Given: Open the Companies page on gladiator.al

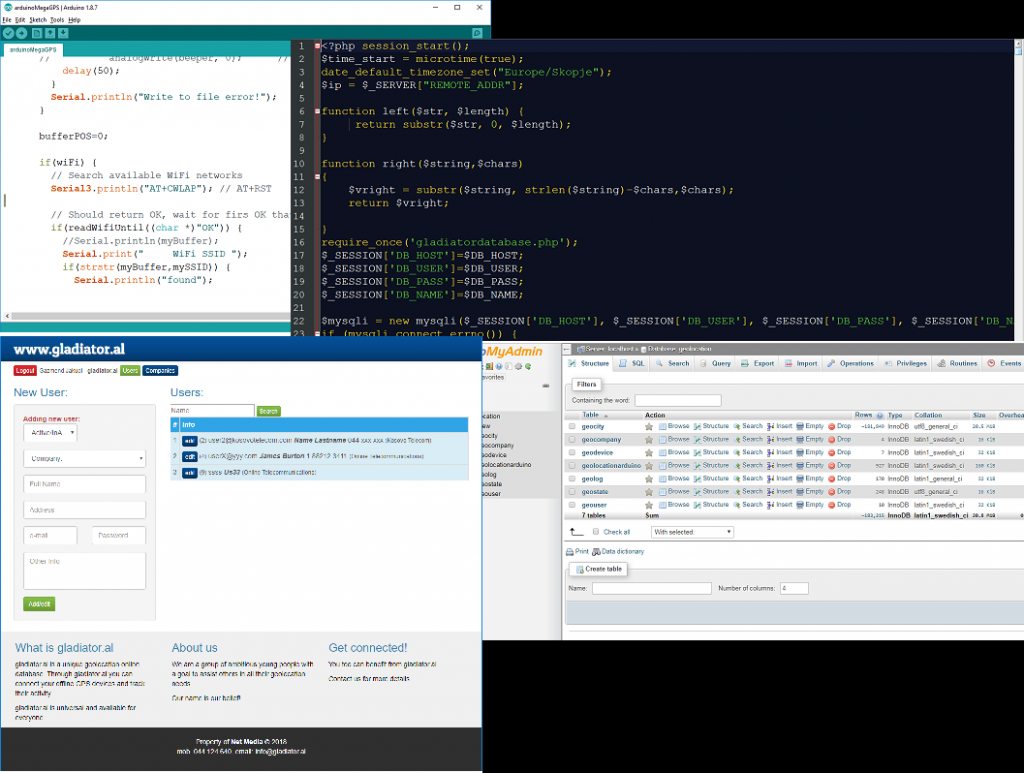Looking at the screenshot, I should point(160,371).
